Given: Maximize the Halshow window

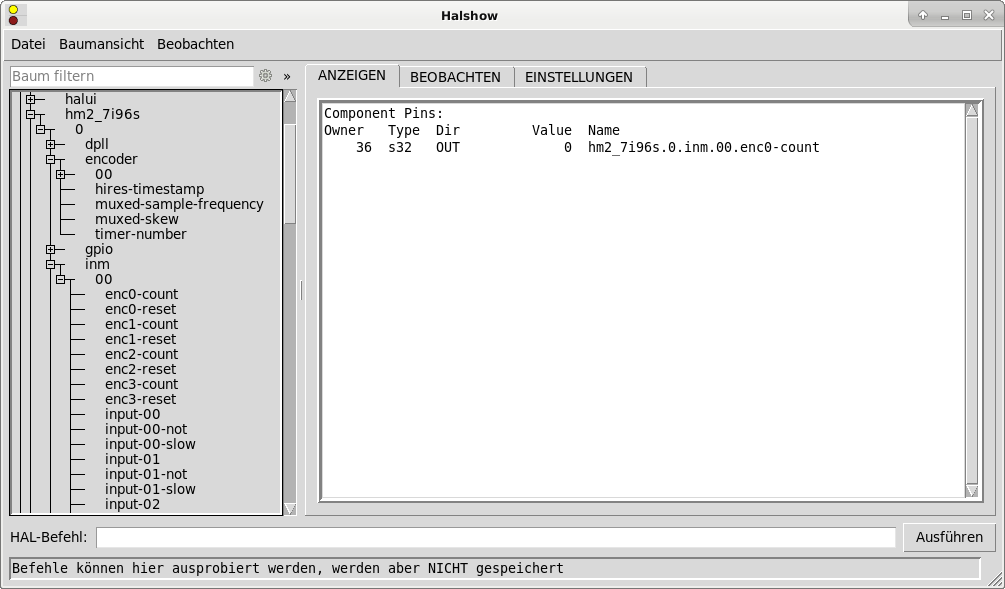Looking at the screenshot, I should [x=967, y=15].
